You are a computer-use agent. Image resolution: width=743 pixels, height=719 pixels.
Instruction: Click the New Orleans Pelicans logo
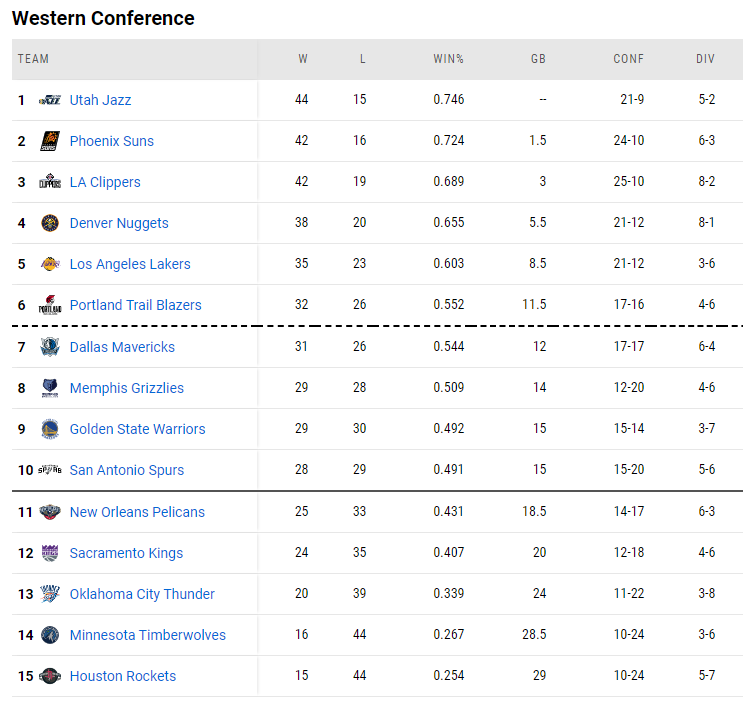pos(50,512)
